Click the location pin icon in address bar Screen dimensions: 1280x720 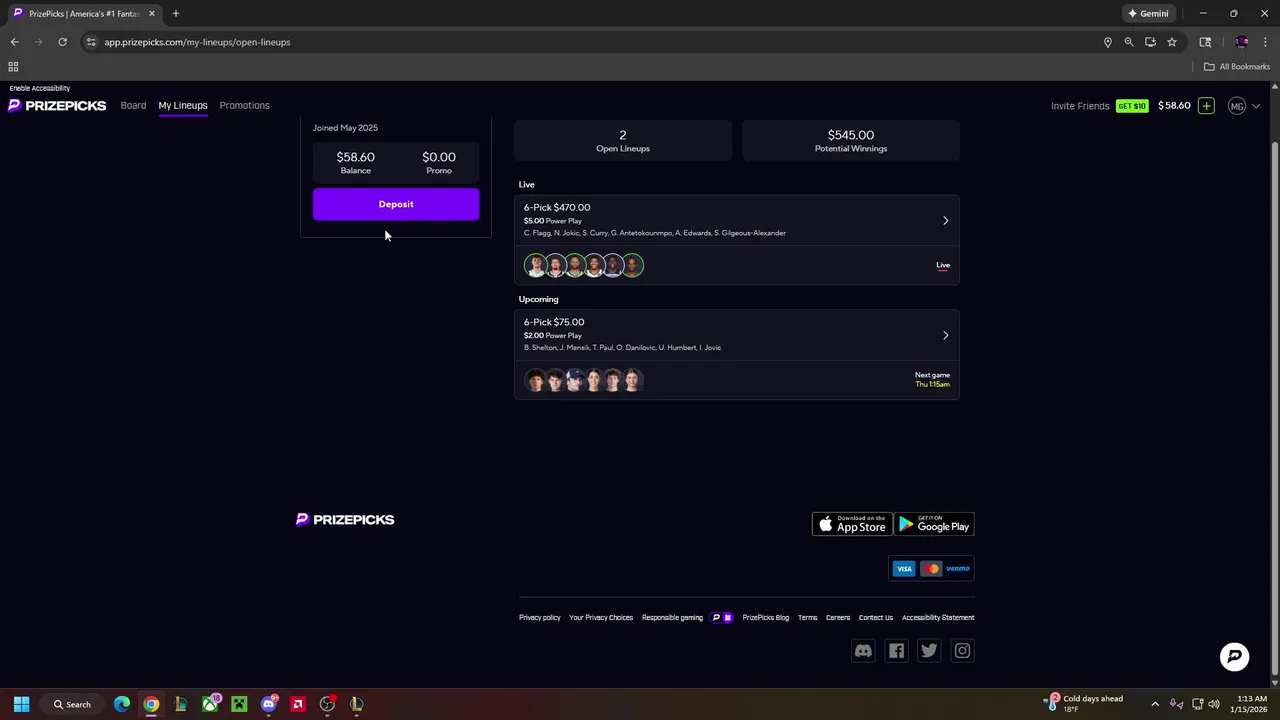(1108, 42)
